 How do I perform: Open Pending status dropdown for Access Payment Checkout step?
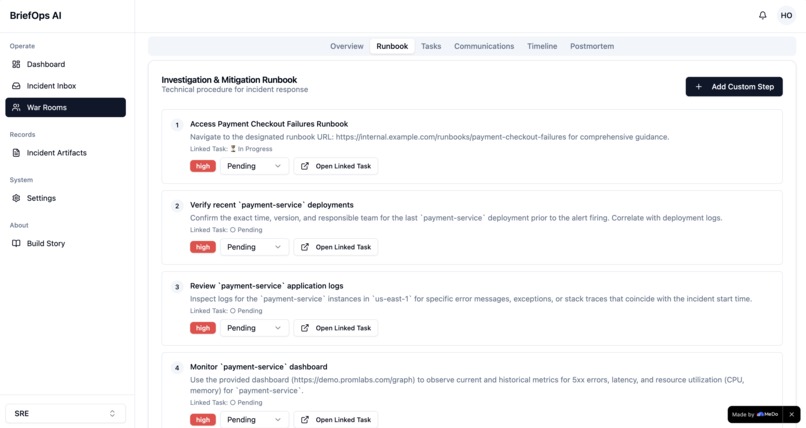[x=254, y=166]
